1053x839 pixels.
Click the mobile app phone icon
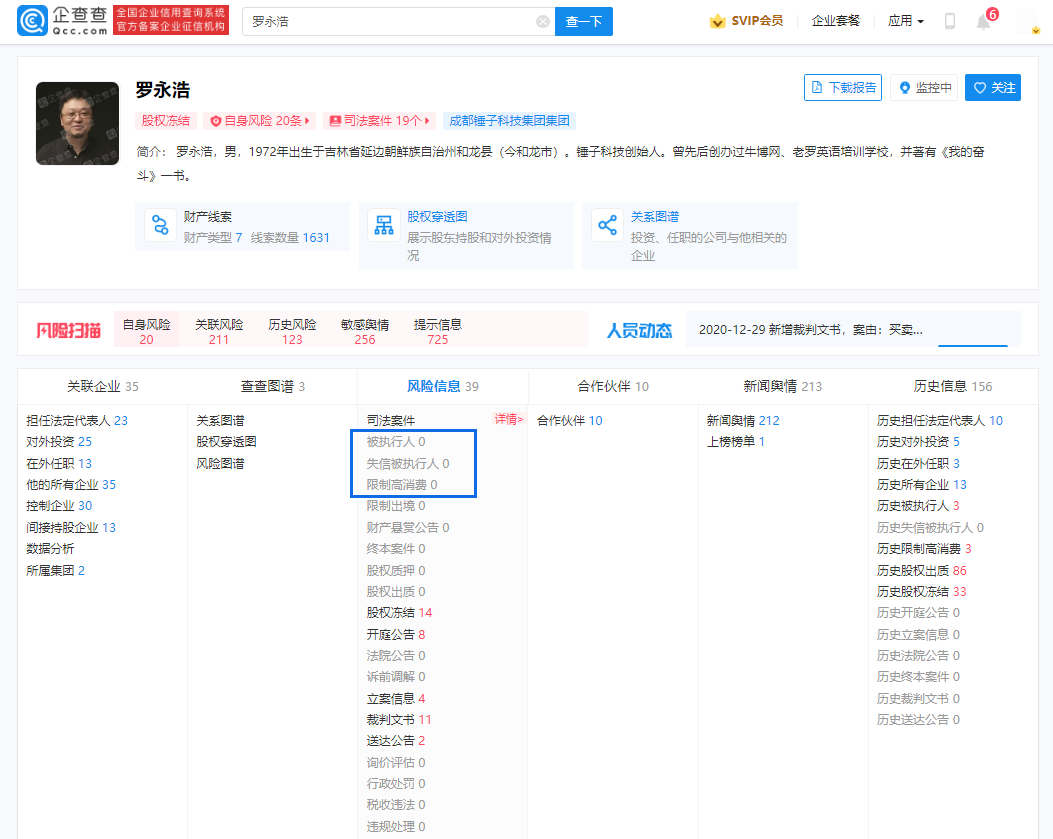click(x=948, y=20)
